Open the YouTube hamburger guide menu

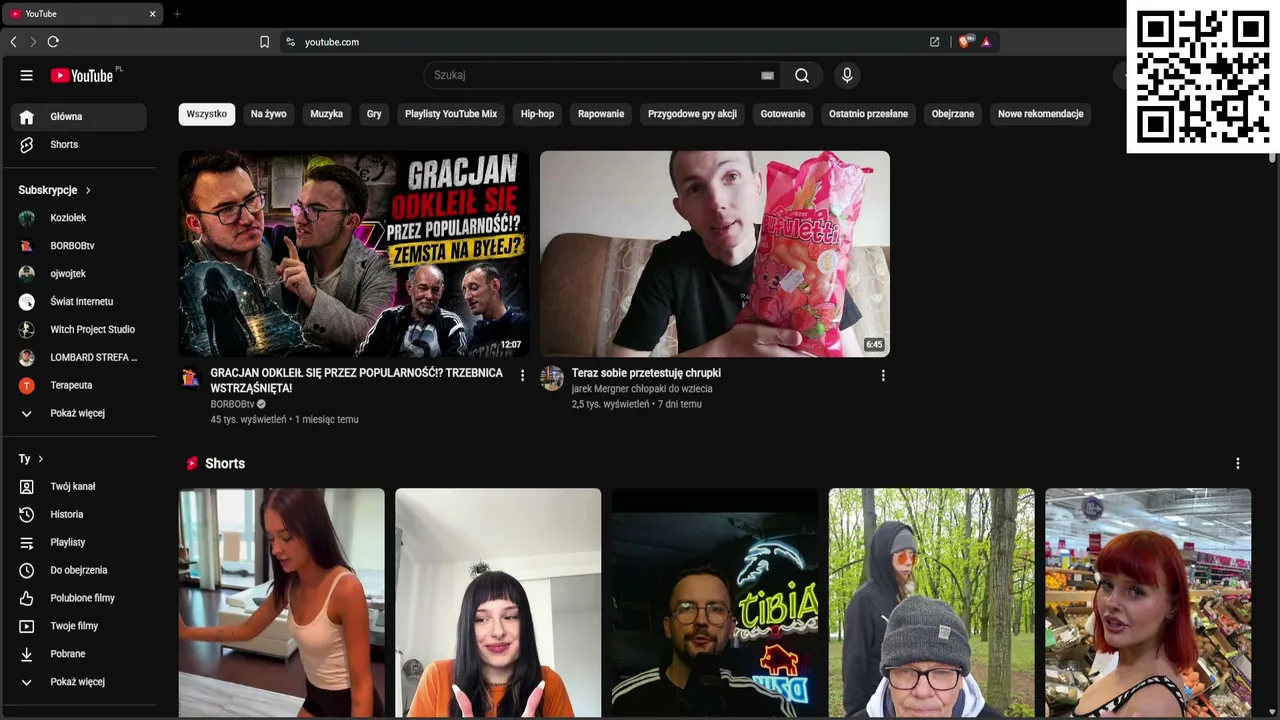[27, 75]
